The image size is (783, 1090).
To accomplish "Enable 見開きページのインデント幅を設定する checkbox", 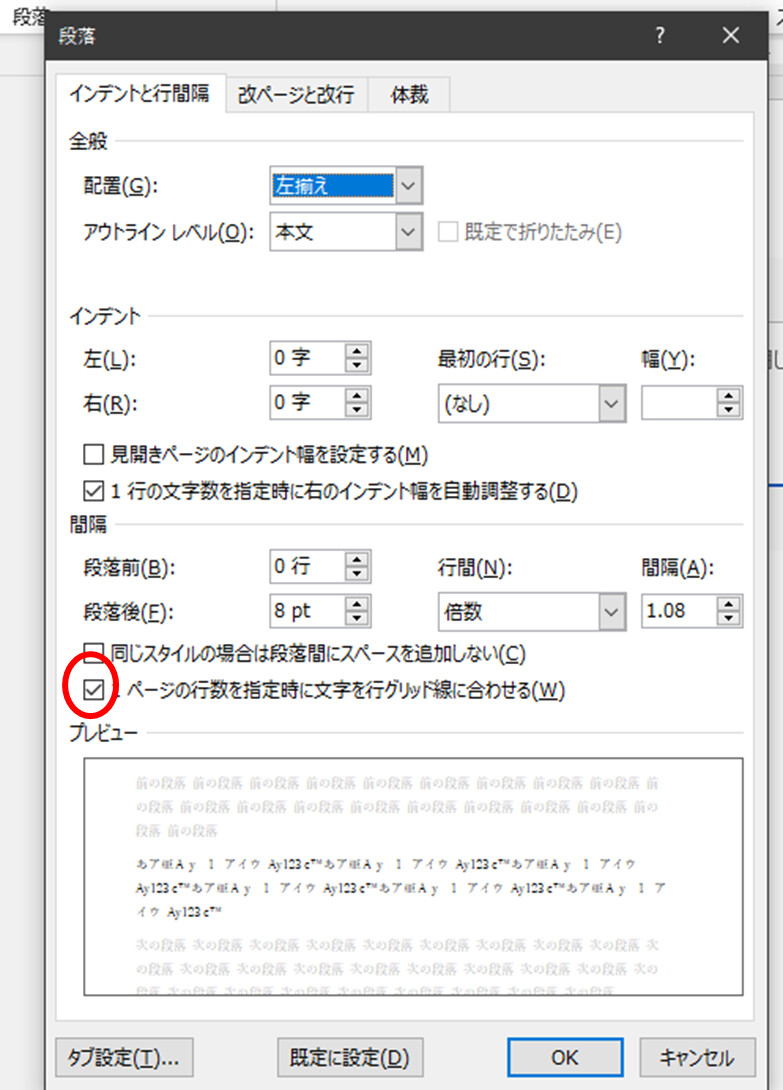I will coord(93,455).
